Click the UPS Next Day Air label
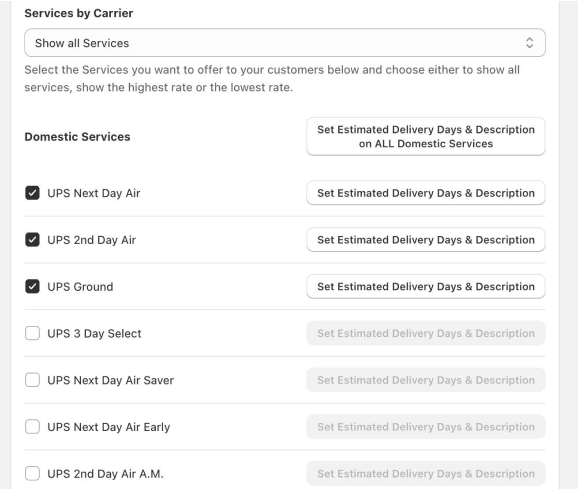 coord(94,193)
